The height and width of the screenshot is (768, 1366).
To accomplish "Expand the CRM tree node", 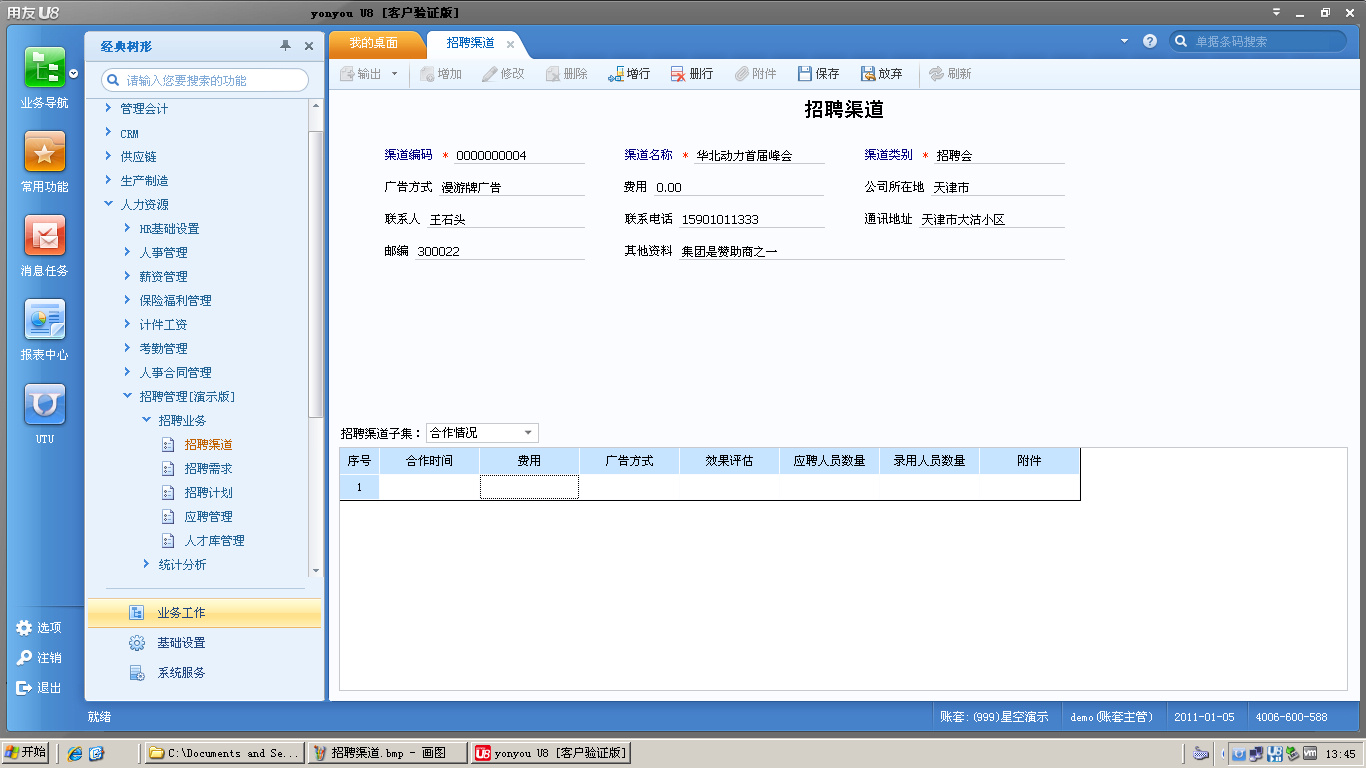I will tap(108, 132).
